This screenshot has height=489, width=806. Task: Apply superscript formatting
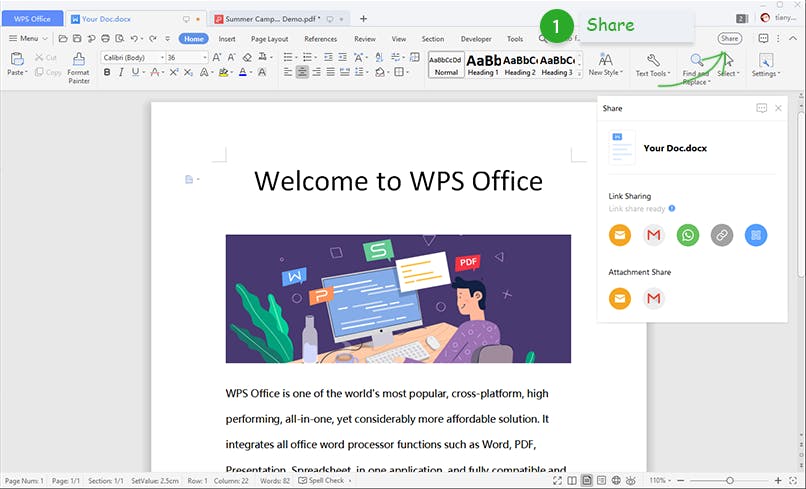pyautogui.click(x=174, y=73)
